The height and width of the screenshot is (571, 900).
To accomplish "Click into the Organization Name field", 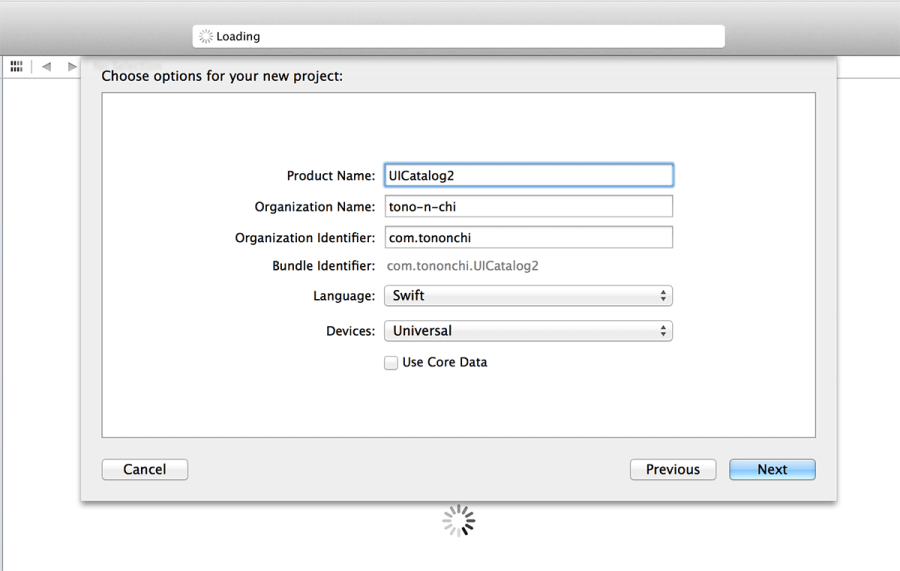I will (528, 207).
